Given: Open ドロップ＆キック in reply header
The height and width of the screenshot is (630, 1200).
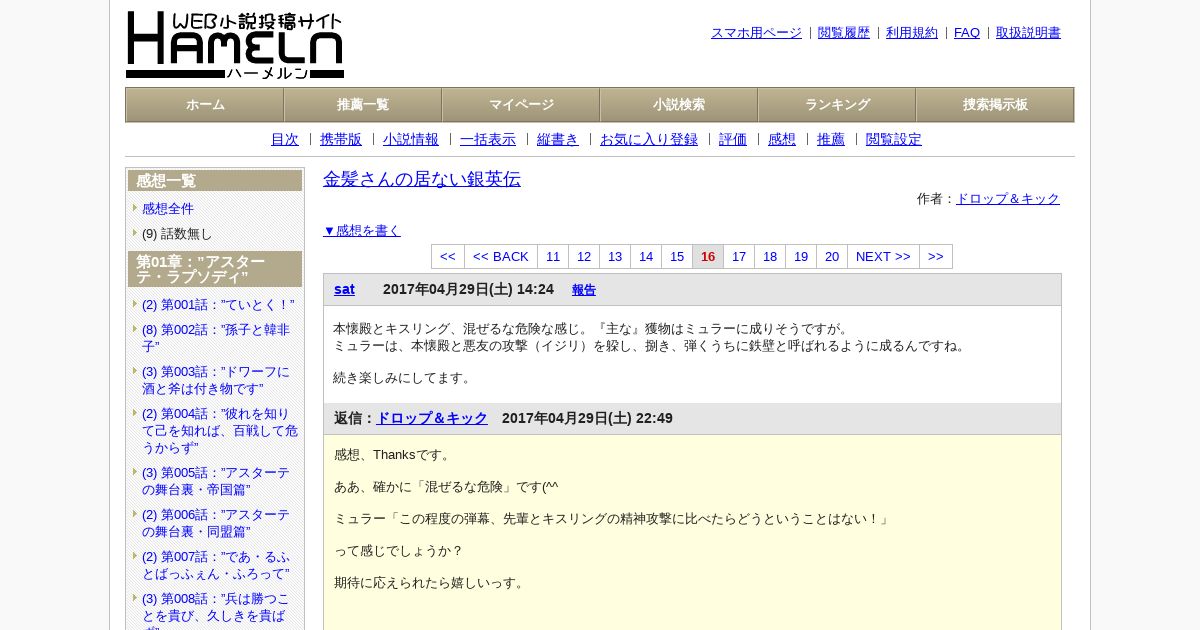Looking at the screenshot, I should [x=432, y=418].
